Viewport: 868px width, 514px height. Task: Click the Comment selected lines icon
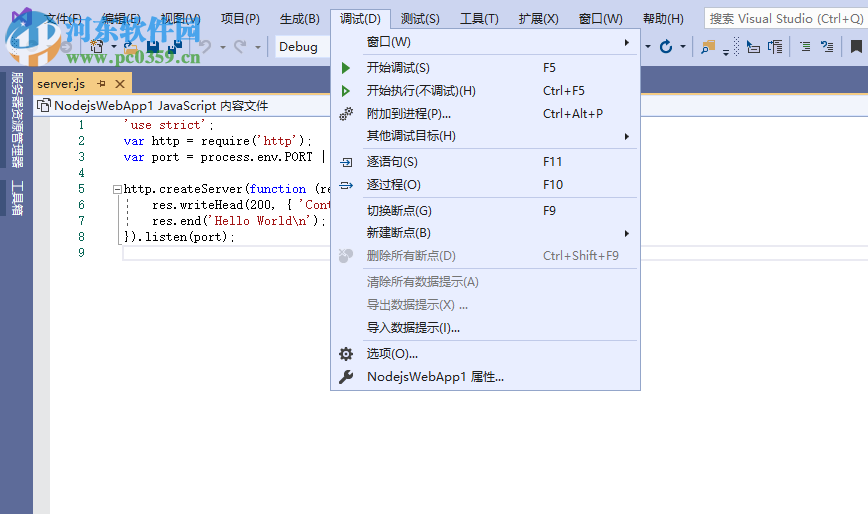tap(805, 47)
